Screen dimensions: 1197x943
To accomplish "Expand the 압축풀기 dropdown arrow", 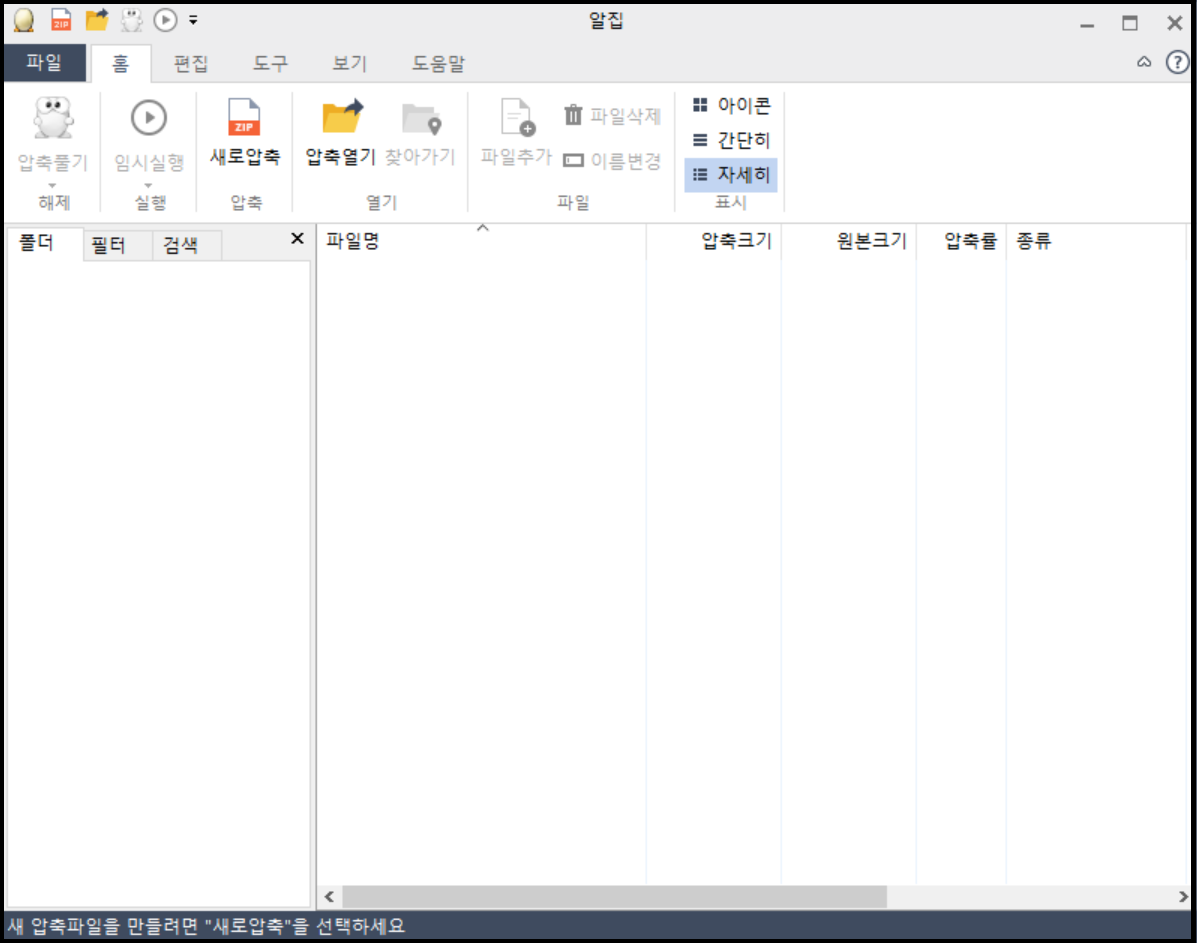I will (53, 186).
